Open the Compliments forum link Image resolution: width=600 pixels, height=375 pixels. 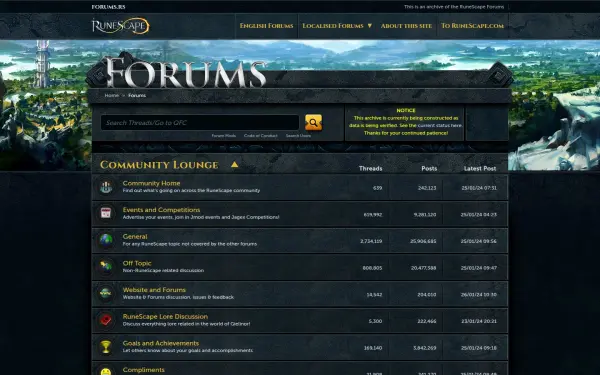point(143,370)
